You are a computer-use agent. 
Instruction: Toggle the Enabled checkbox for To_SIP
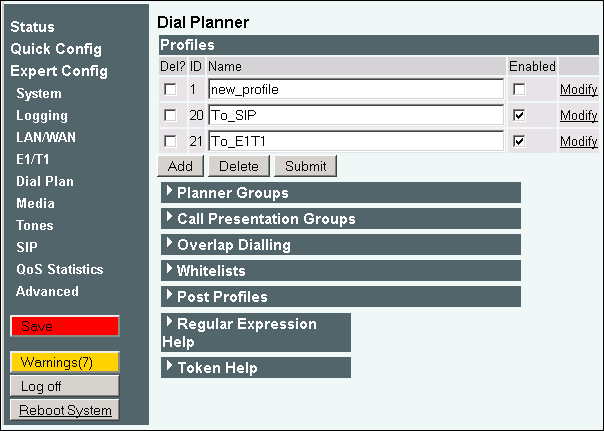click(x=518, y=116)
